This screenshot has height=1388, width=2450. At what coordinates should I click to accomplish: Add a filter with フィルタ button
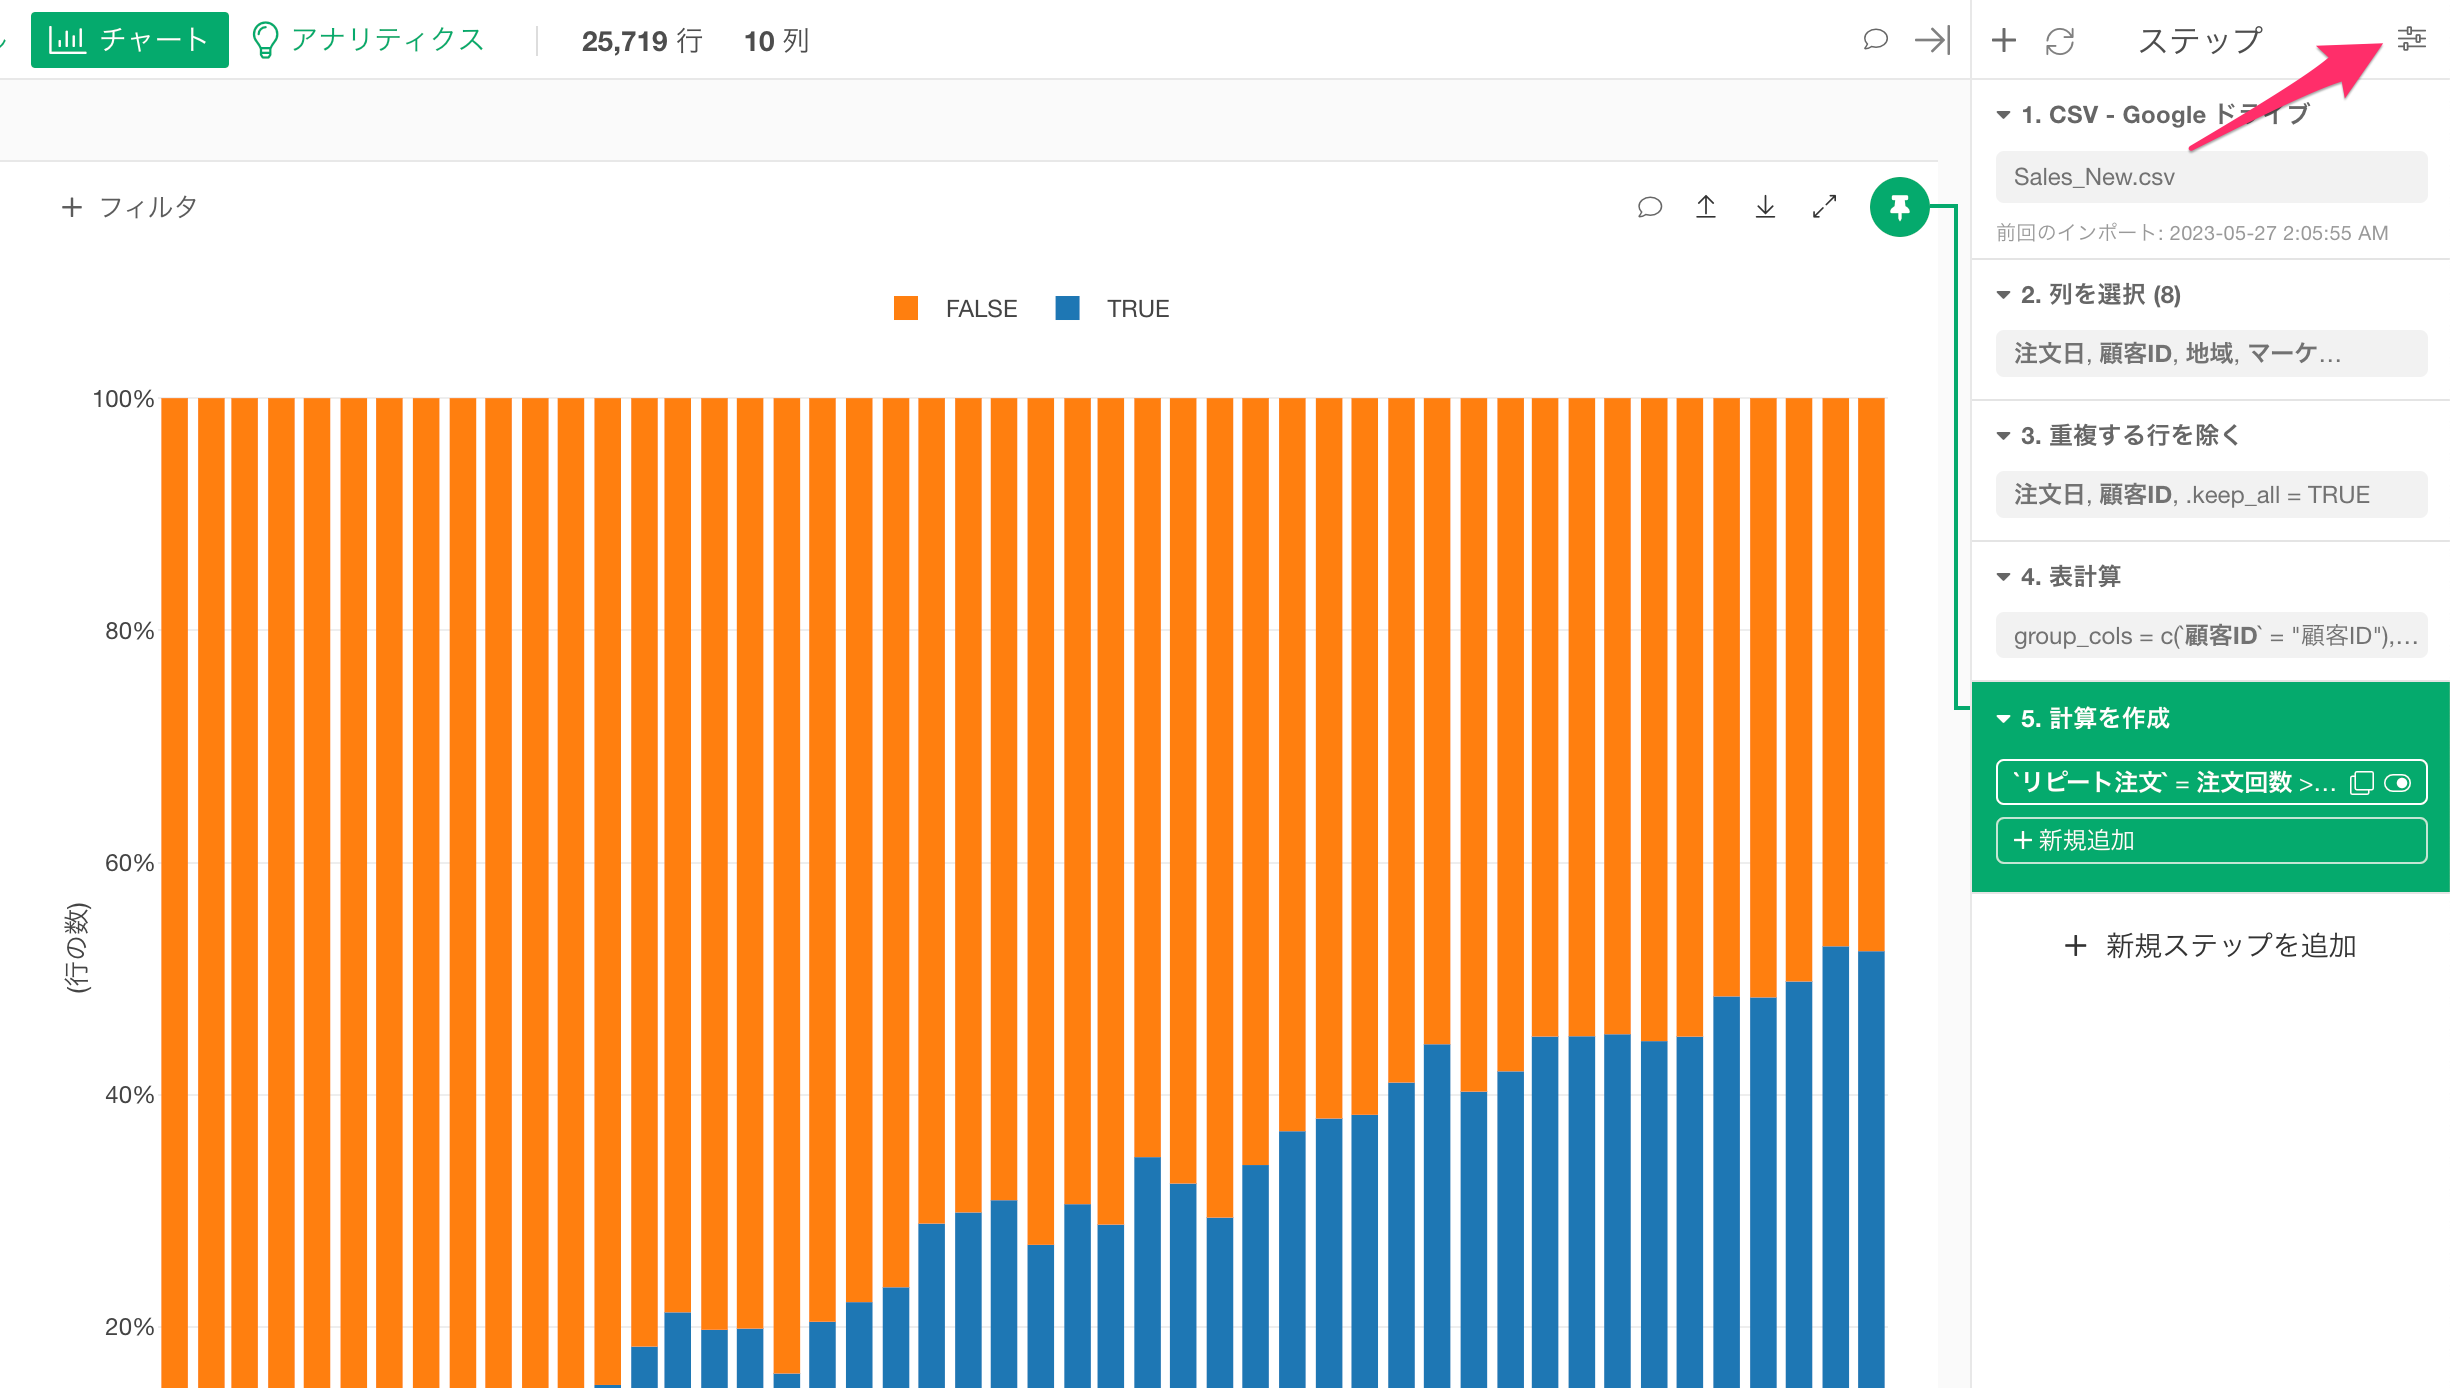[x=130, y=207]
